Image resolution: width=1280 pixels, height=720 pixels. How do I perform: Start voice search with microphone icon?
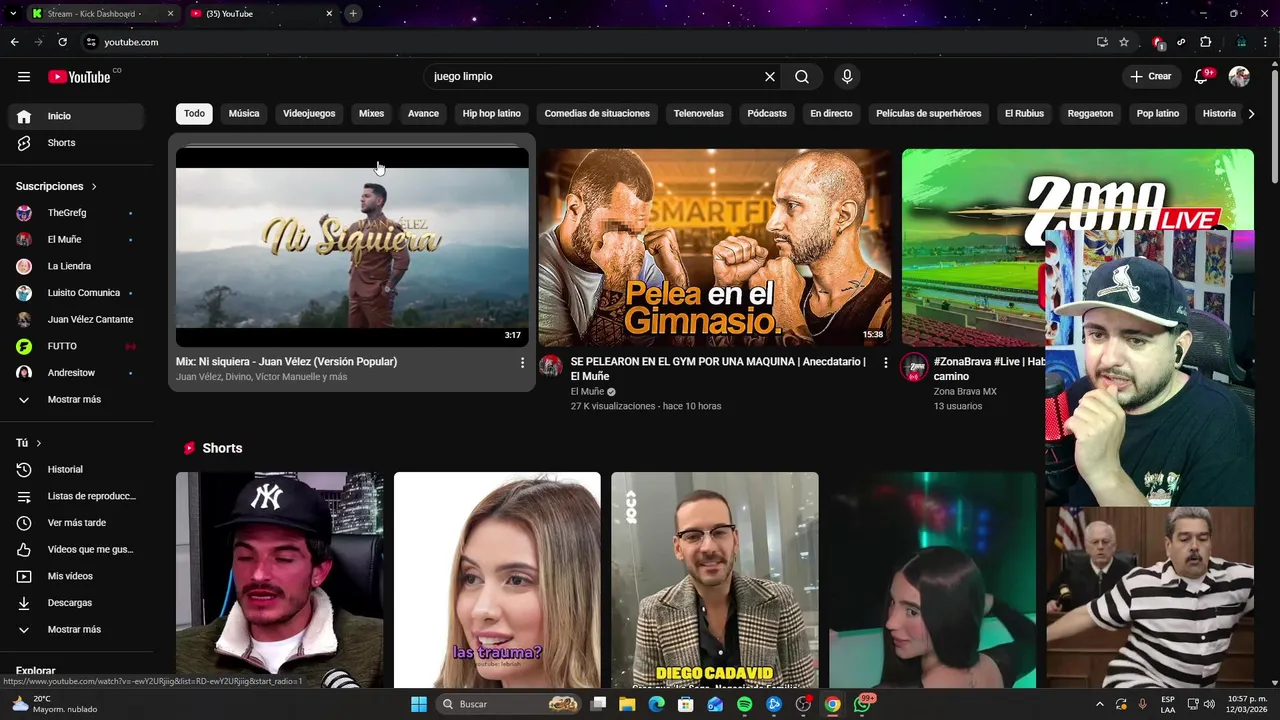point(847,77)
